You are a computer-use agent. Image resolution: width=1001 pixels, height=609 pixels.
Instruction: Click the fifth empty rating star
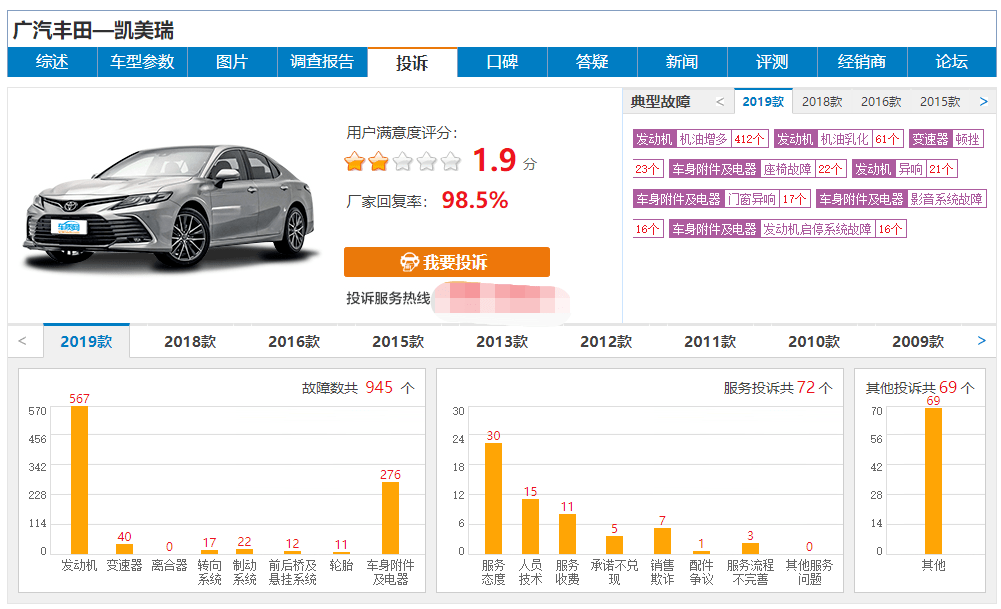[451, 161]
